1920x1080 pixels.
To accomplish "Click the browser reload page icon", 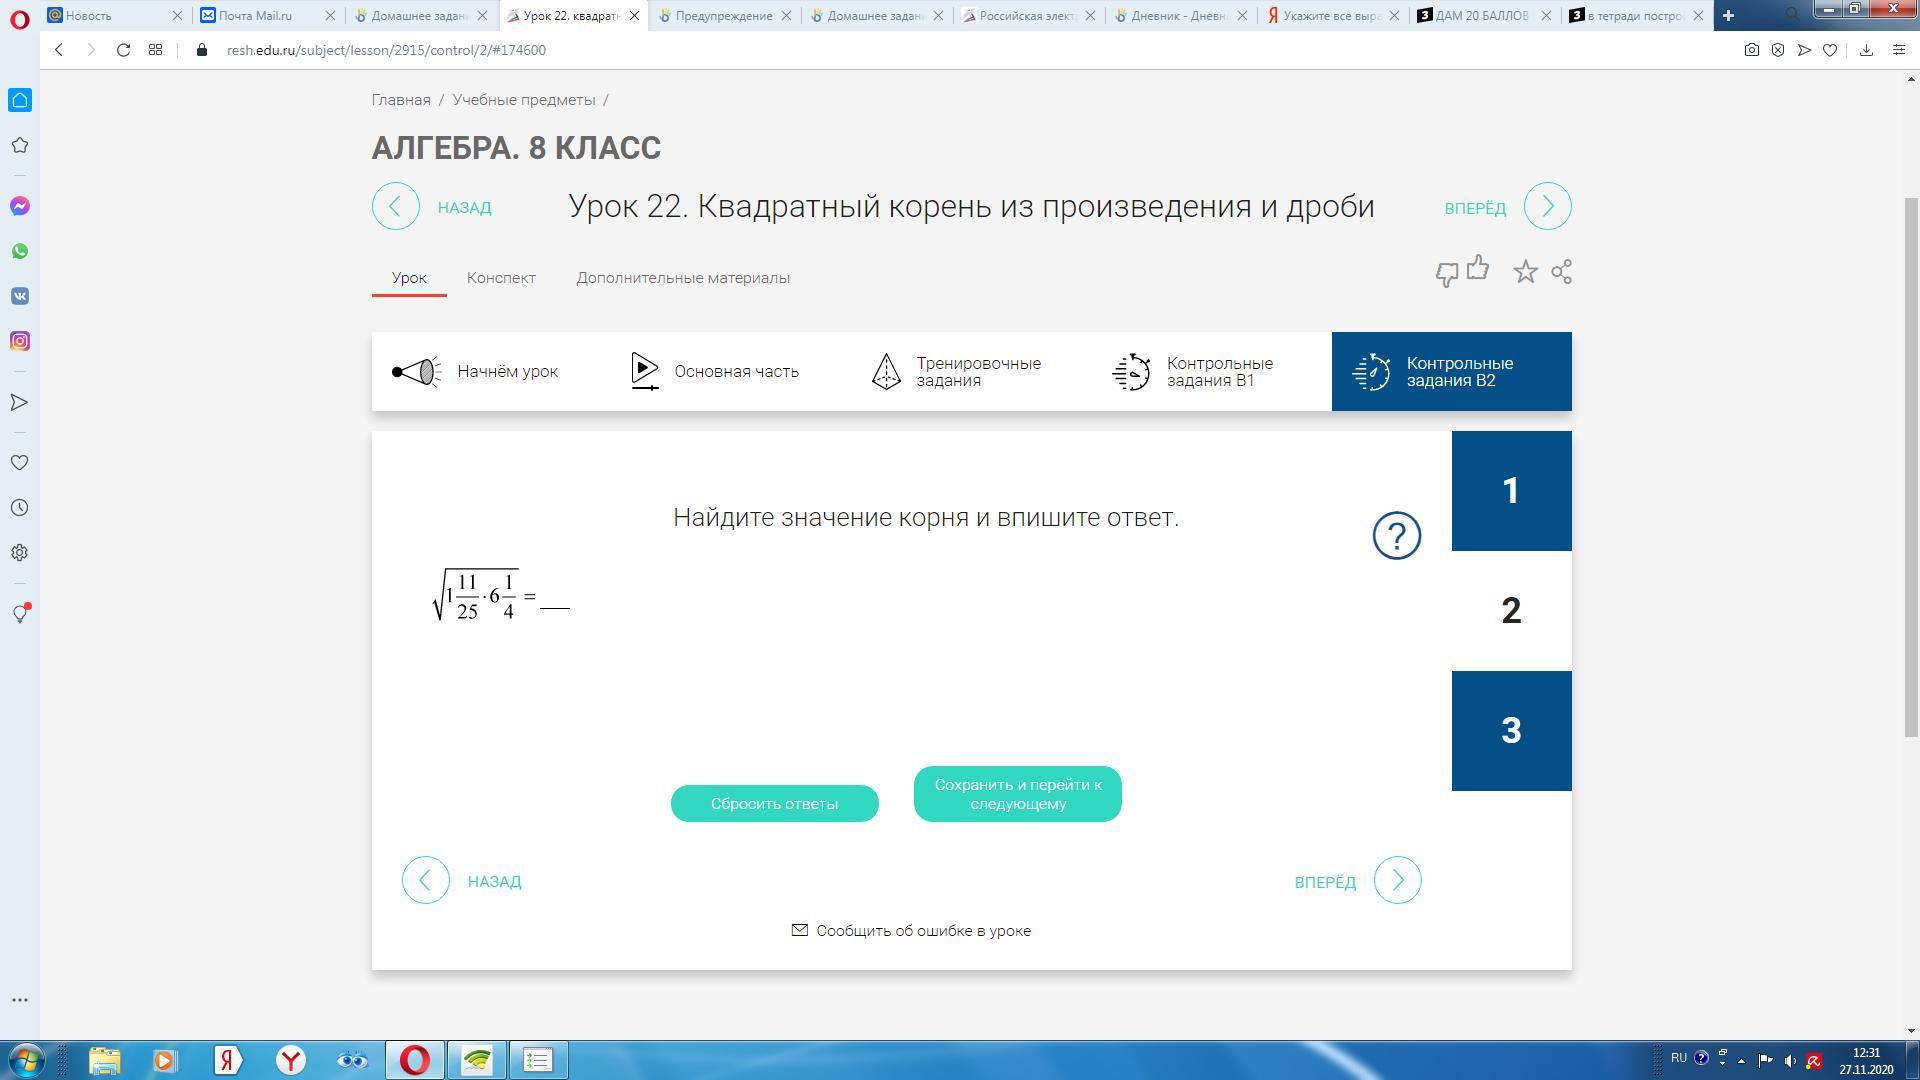I will [123, 50].
